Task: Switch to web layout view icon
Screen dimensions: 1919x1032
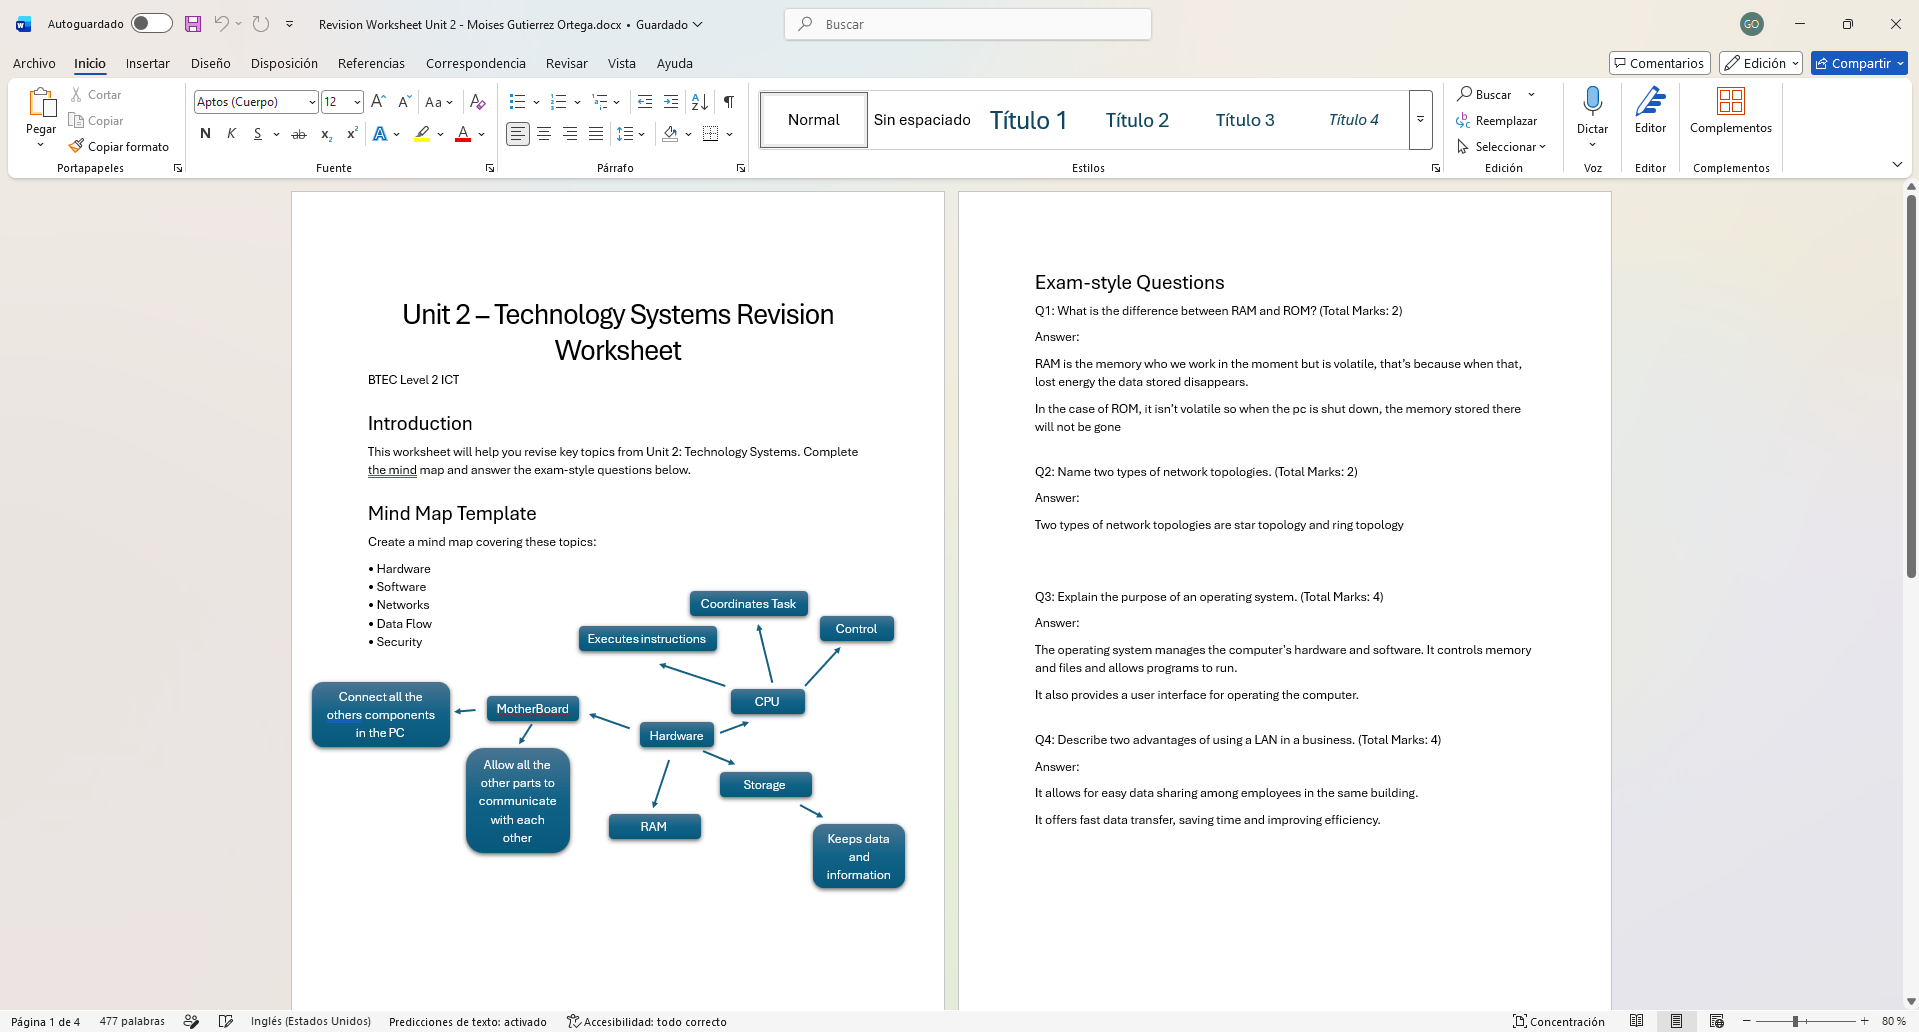Action: coord(1717,1021)
